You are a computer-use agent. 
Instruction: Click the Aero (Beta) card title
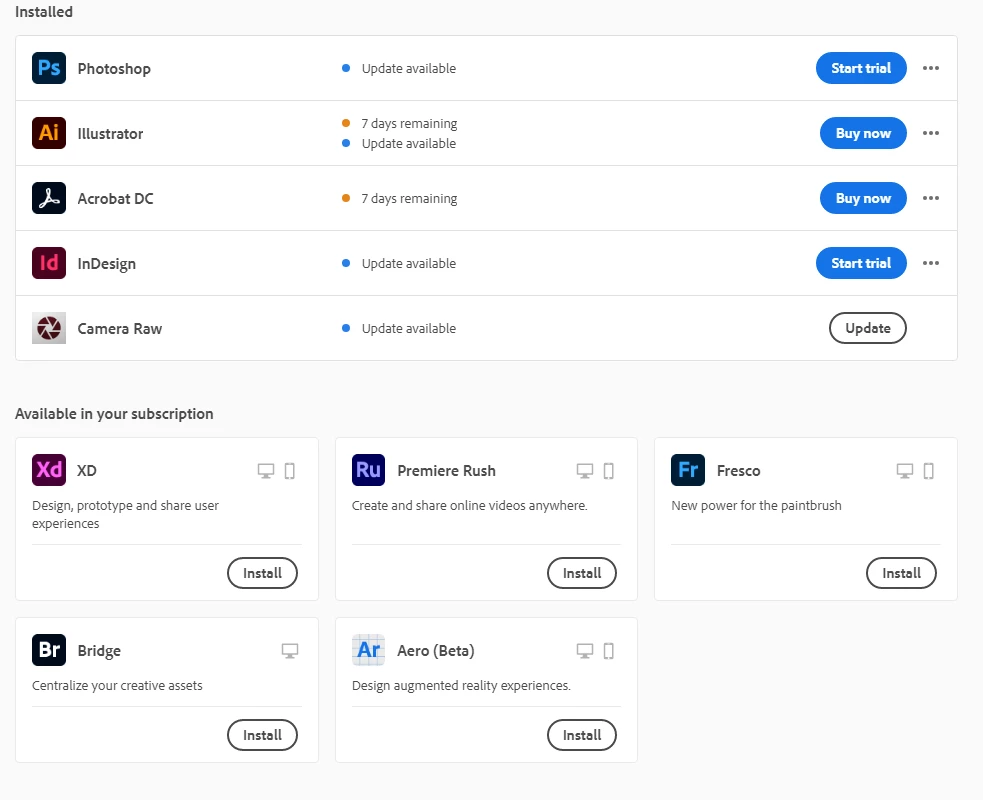(436, 651)
